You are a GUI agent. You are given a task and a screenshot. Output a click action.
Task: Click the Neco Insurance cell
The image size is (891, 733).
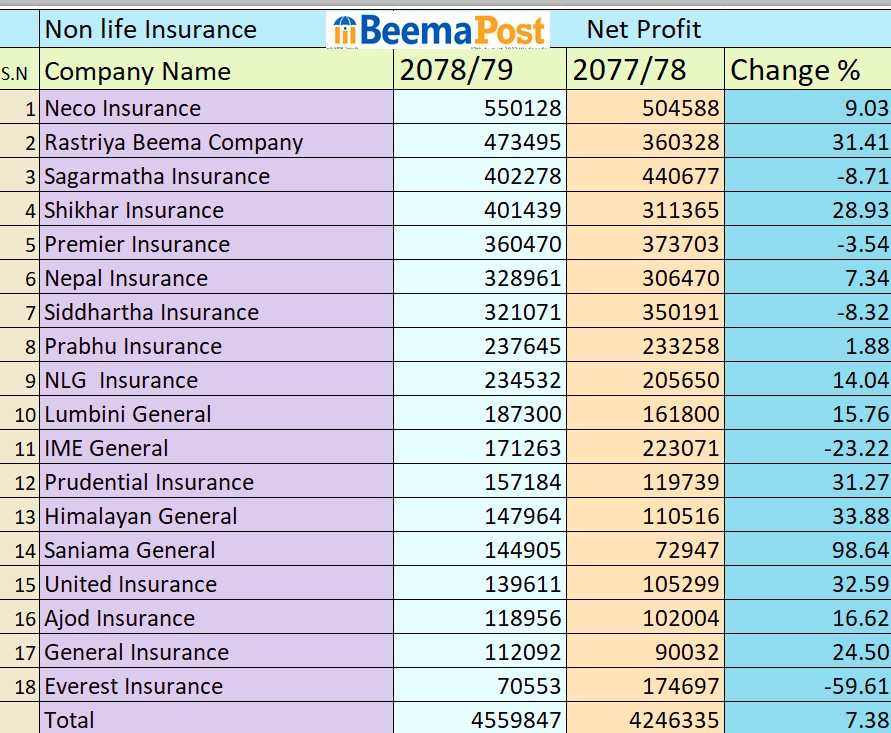click(x=123, y=108)
